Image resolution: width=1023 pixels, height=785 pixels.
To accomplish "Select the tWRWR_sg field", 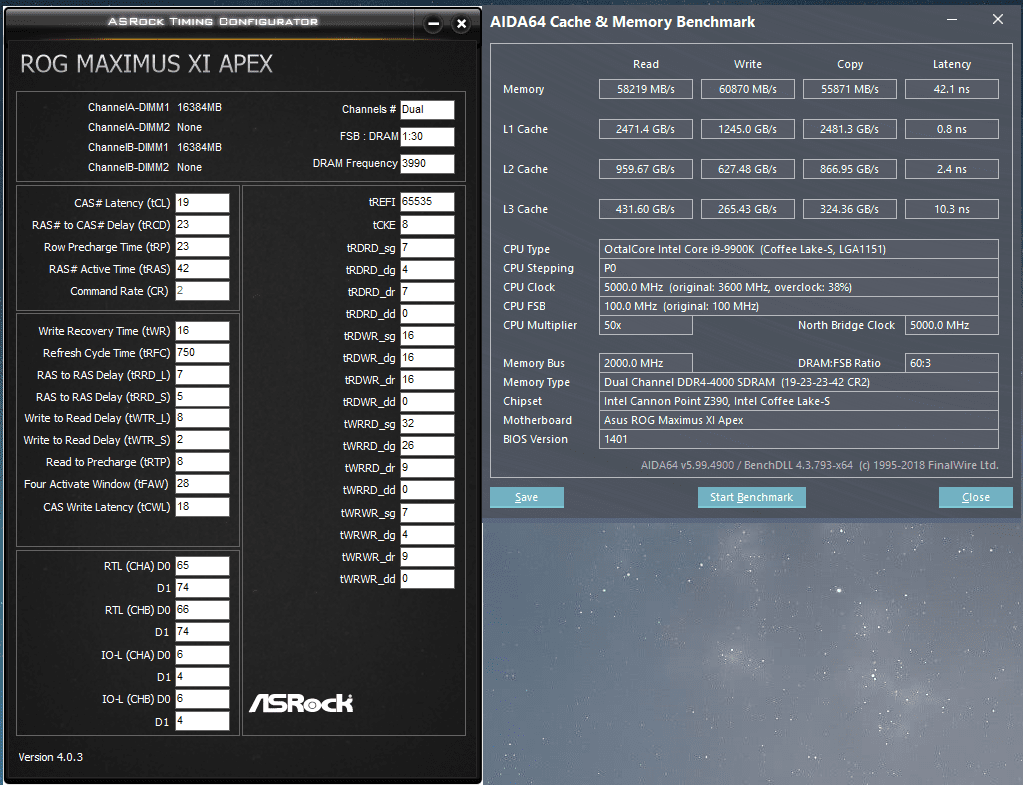I will [x=427, y=513].
